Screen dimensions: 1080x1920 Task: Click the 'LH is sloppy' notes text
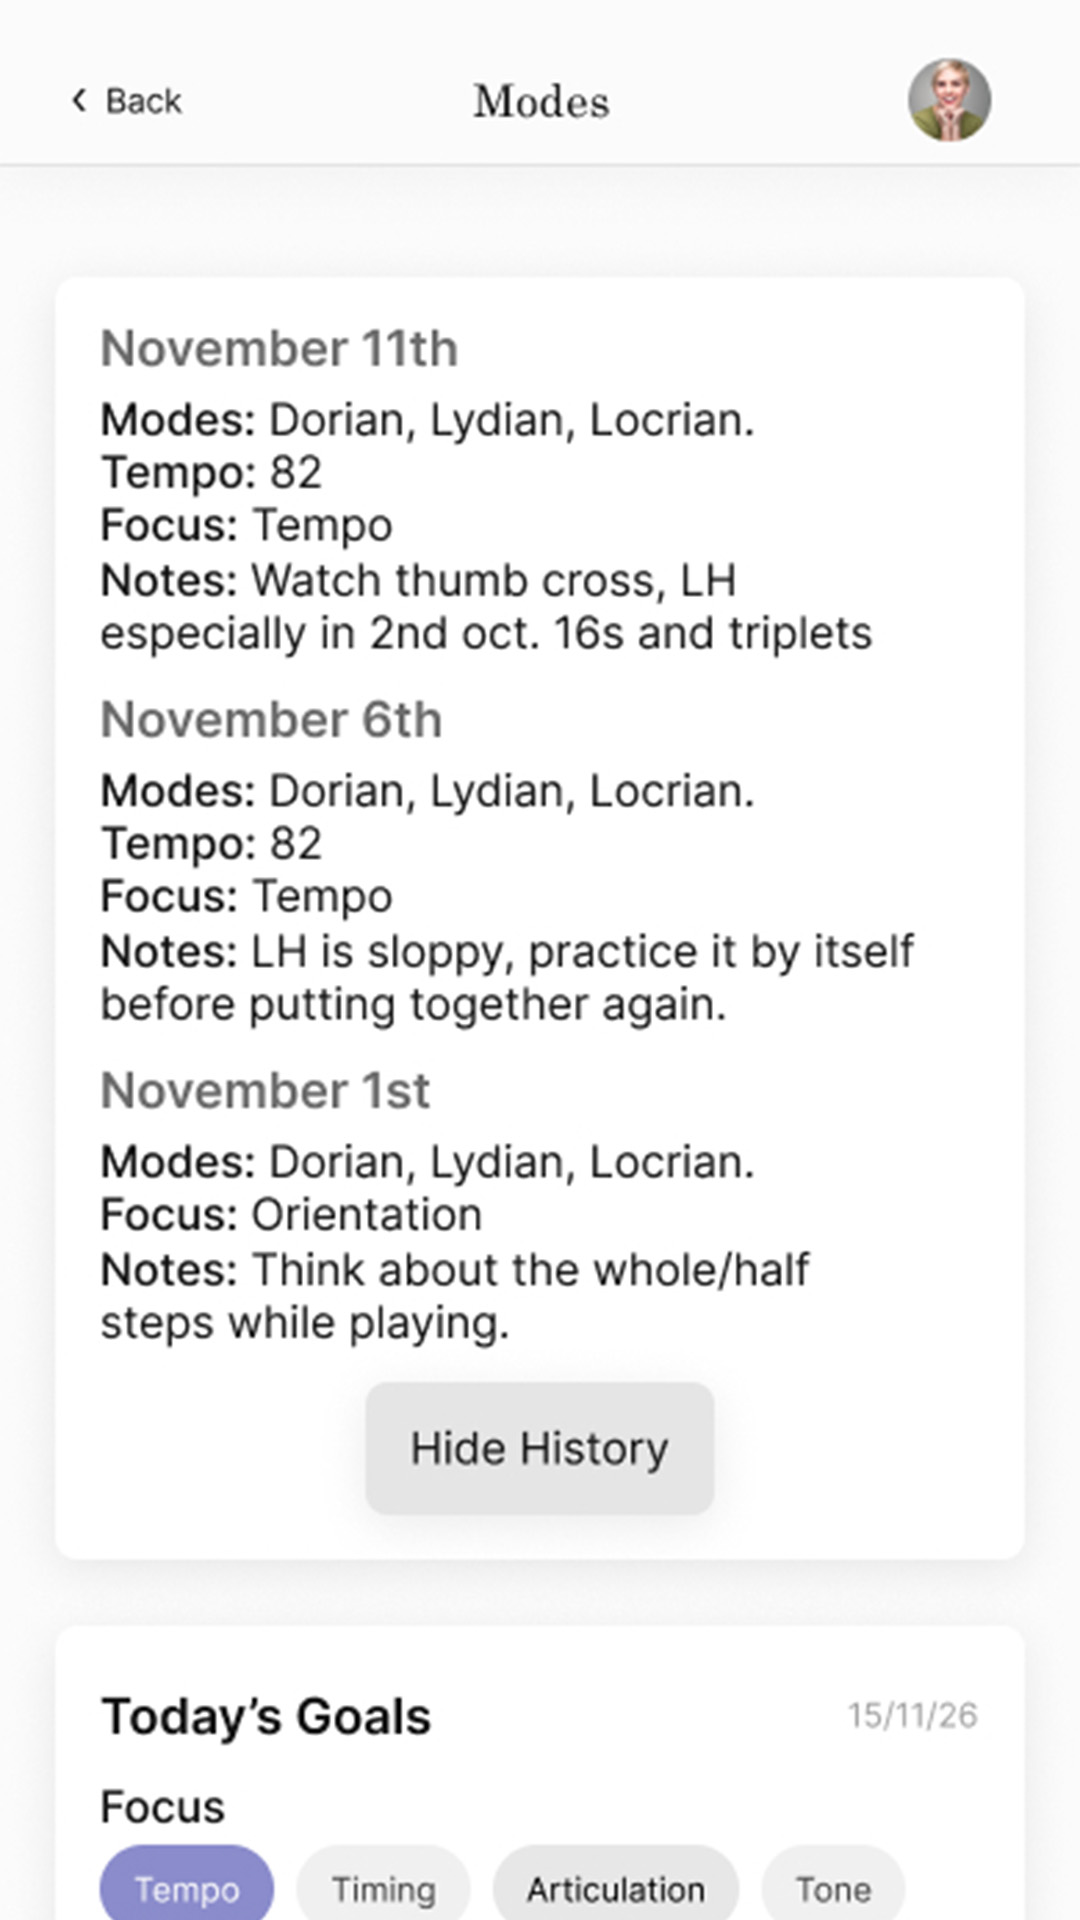(507, 978)
